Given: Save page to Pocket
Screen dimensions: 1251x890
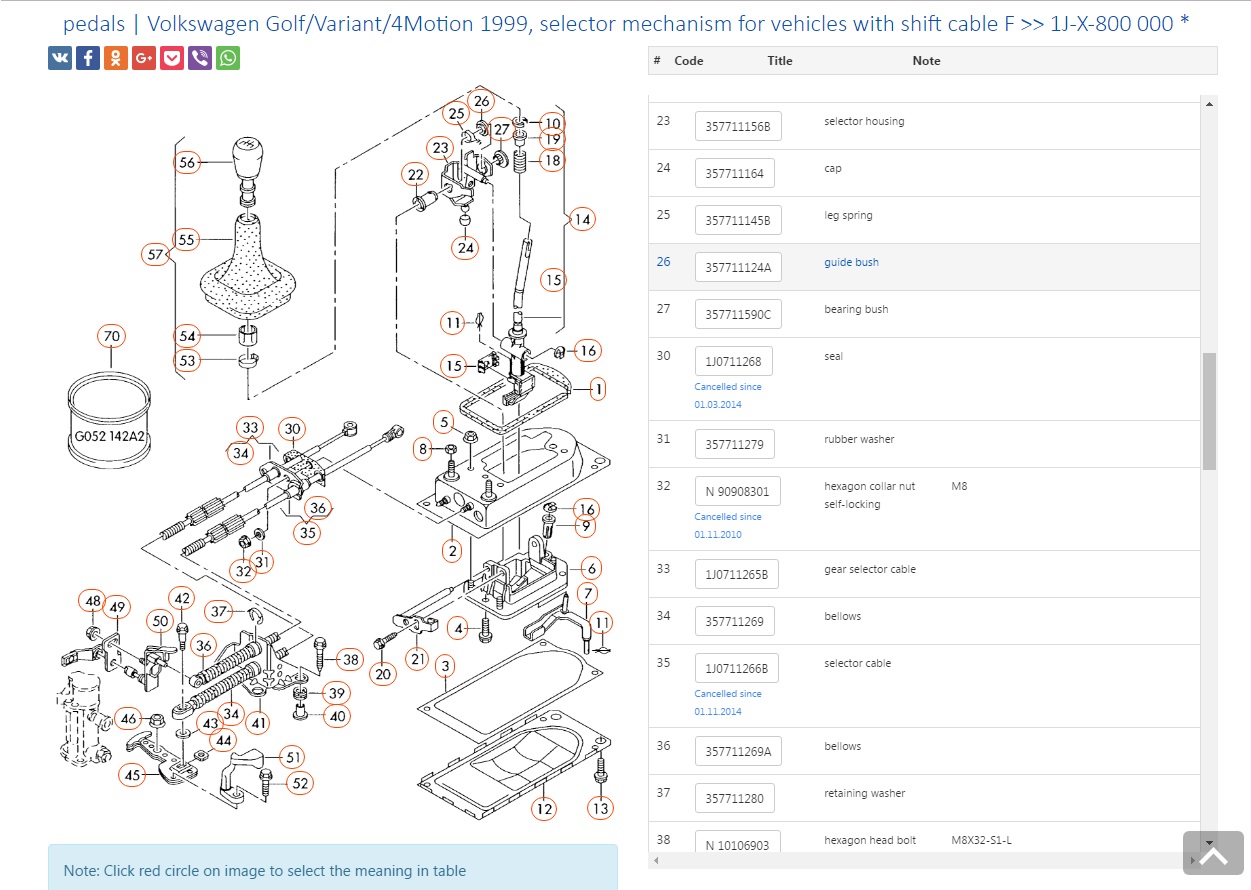Looking at the screenshot, I should tap(172, 58).
